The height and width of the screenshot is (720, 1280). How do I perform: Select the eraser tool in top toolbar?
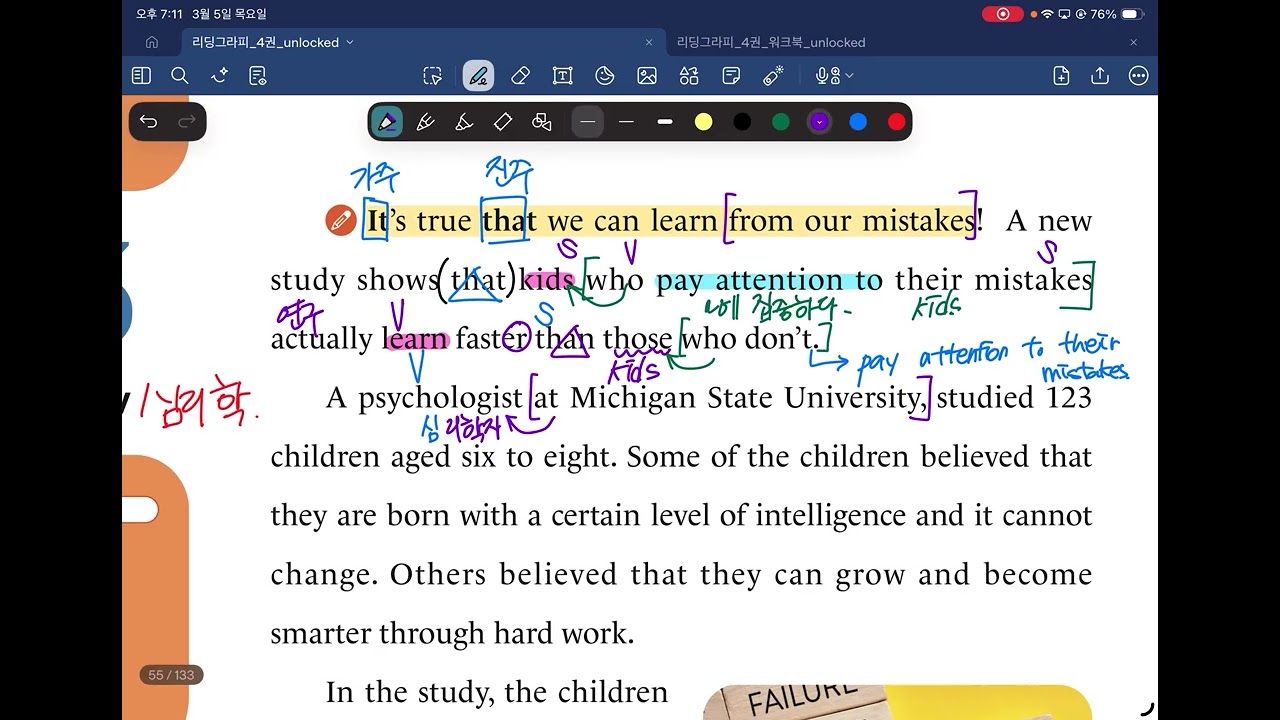520,76
